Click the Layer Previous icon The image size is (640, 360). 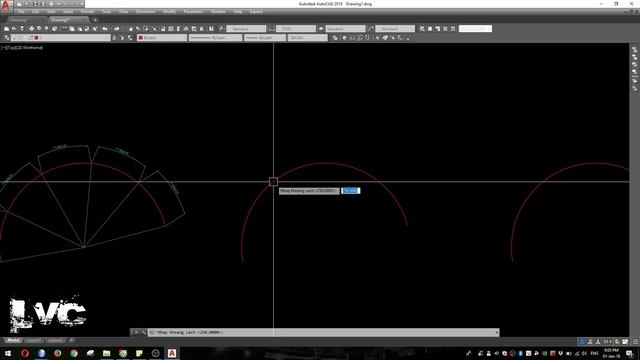pyautogui.click(x=122, y=38)
